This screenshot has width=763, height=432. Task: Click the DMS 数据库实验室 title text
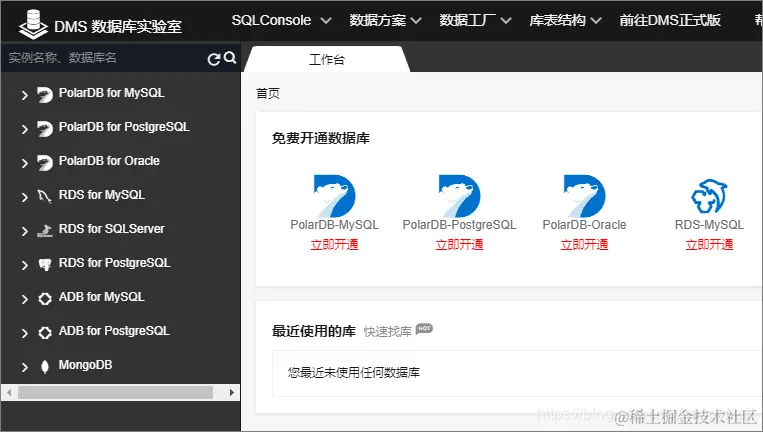tap(118, 26)
